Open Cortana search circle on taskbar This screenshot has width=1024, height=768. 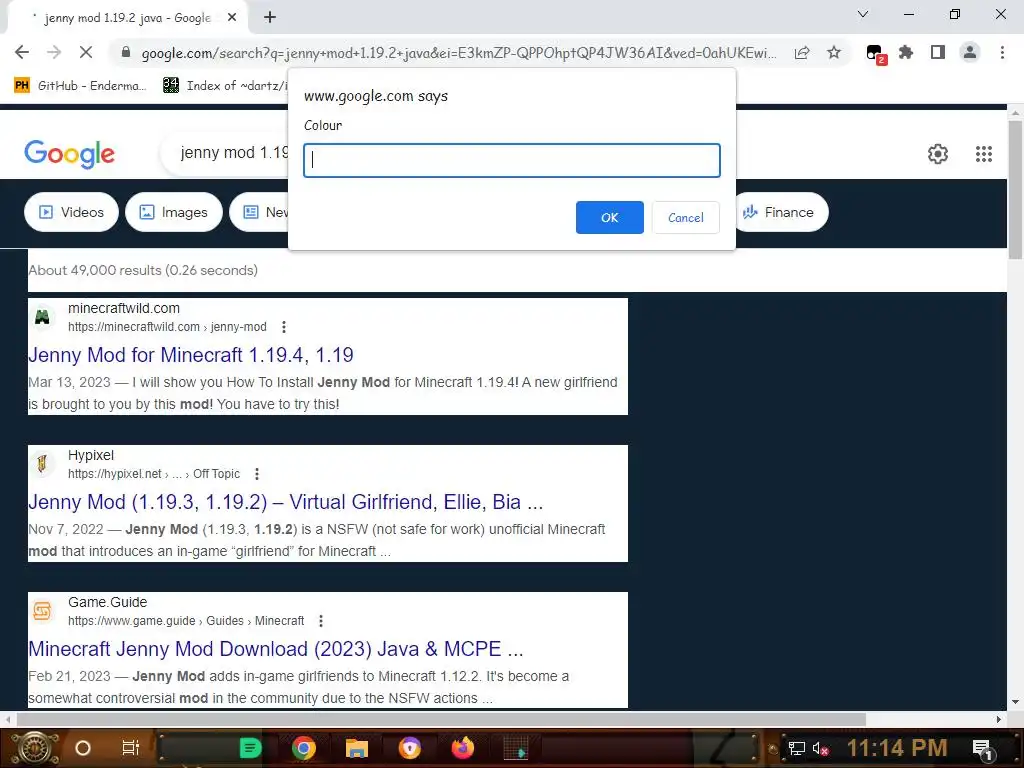pos(83,748)
